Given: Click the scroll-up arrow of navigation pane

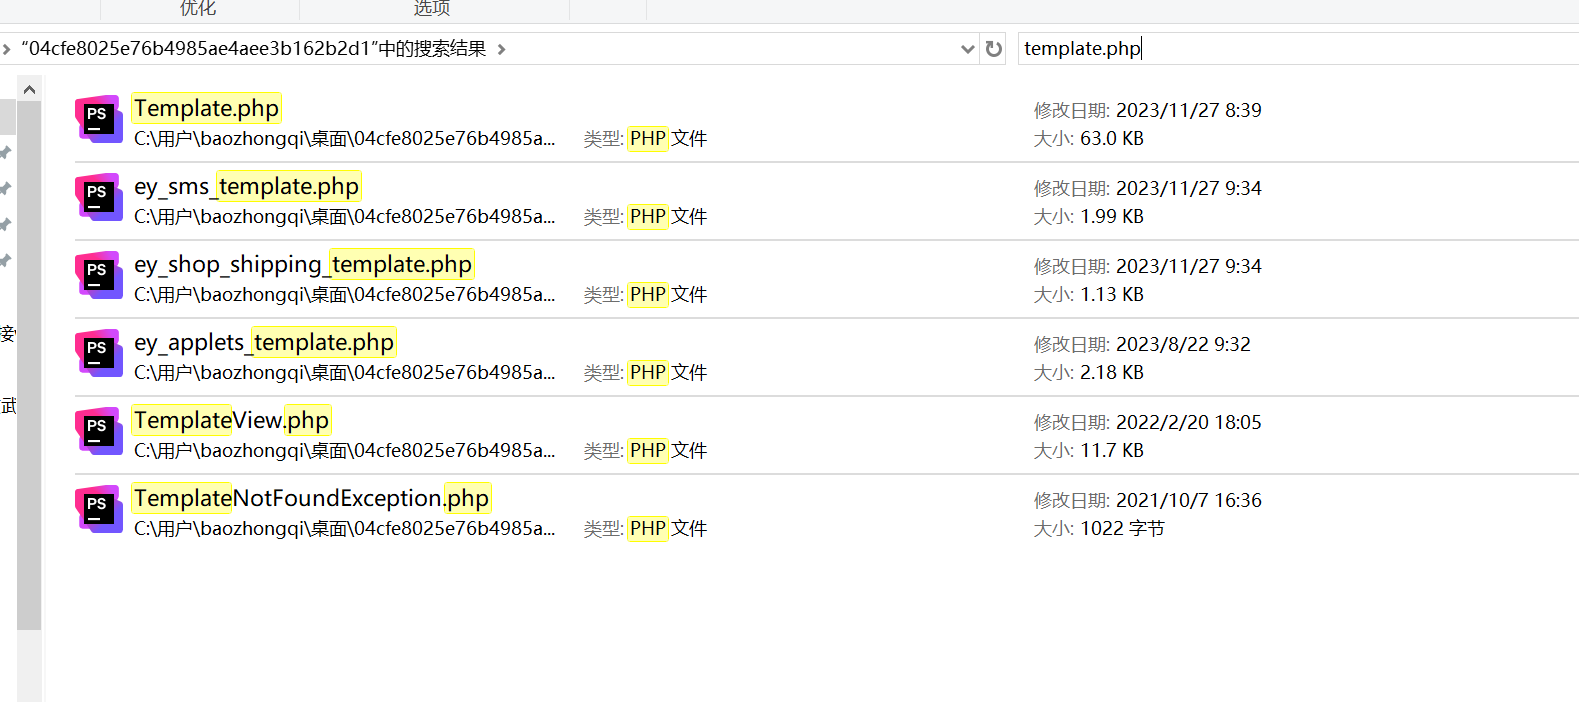Looking at the screenshot, I should coord(29,90).
